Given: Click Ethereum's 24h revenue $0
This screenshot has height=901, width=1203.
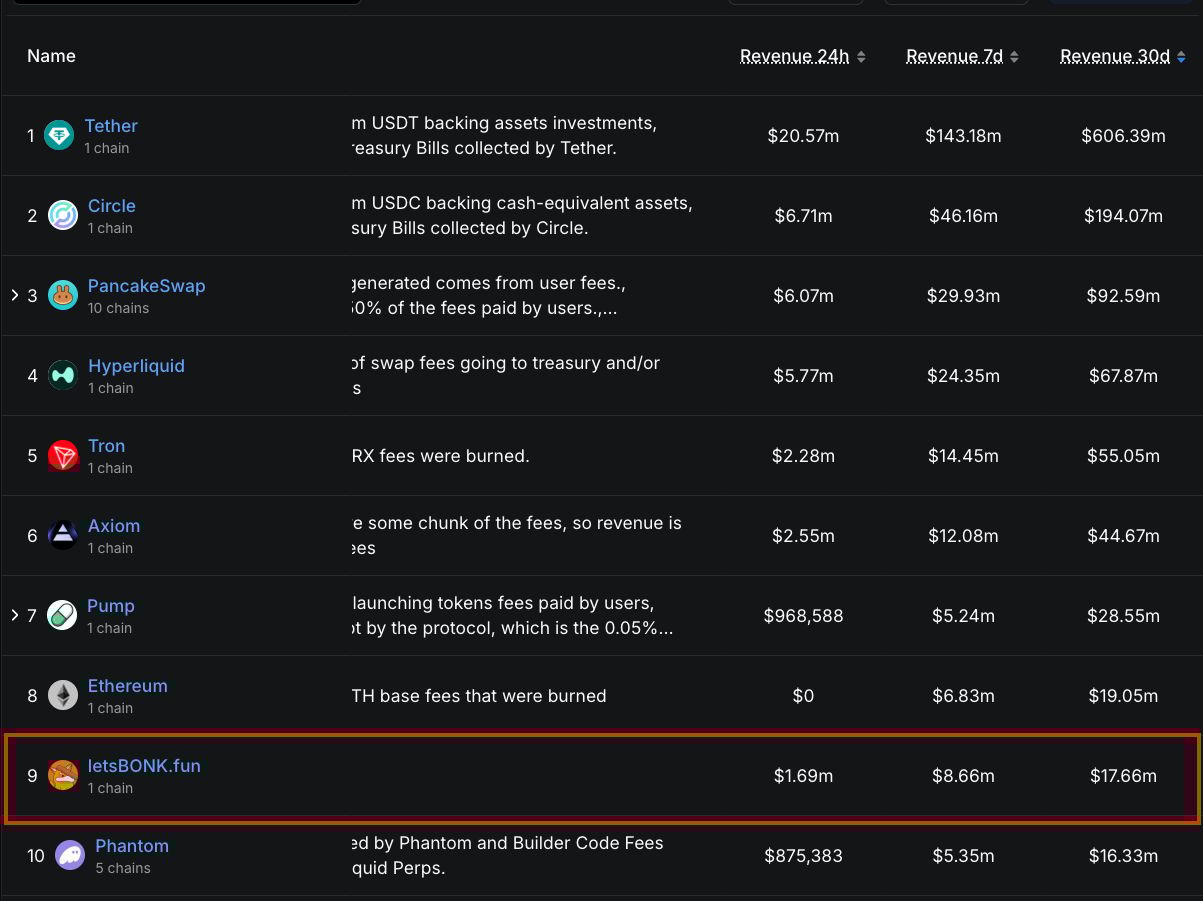Looking at the screenshot, I should pos(803,696).
